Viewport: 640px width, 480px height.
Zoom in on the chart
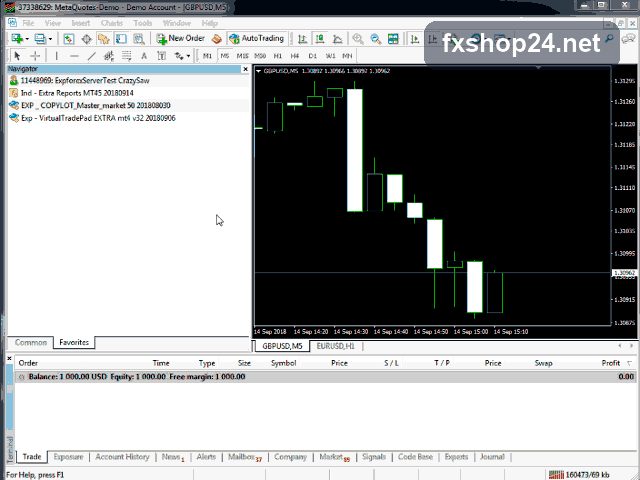tap(358, 39)
